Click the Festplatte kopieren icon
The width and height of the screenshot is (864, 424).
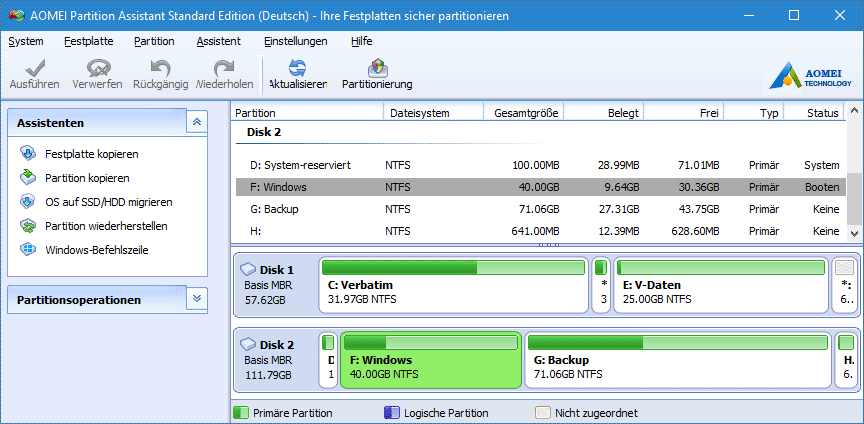(28, 154)
